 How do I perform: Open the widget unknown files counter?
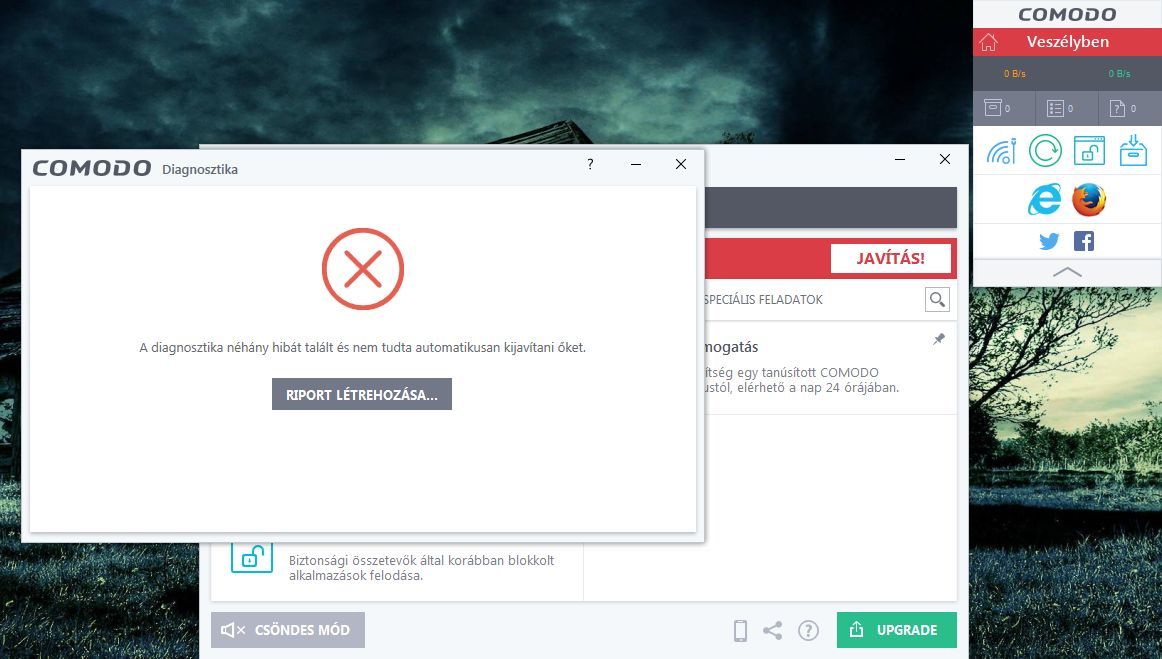tap(1123, 108)
